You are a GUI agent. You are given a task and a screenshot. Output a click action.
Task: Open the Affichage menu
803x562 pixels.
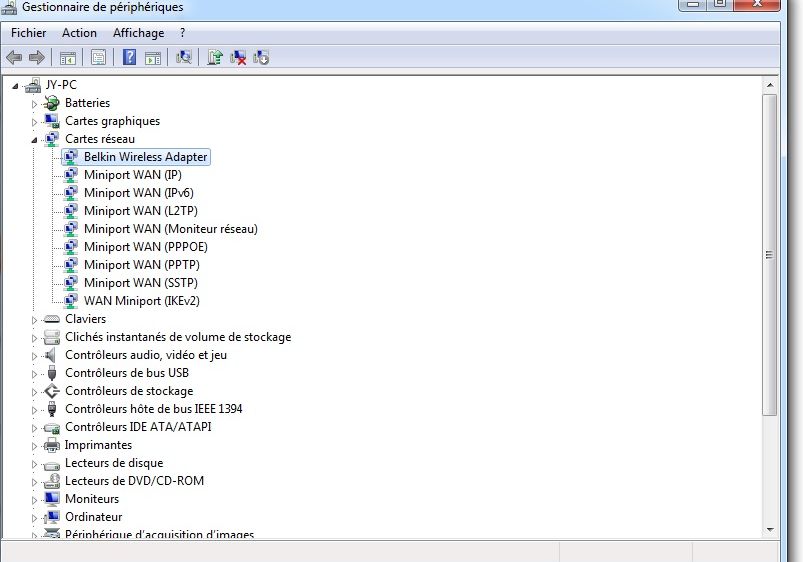pos(138,33)
